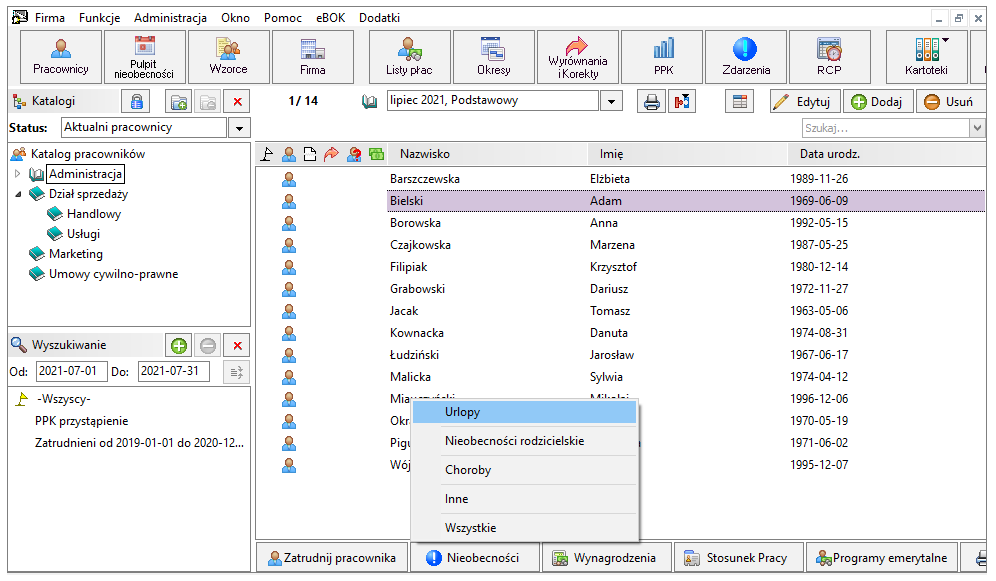Select the Marketing catalog in the tree

click(76, 254)
